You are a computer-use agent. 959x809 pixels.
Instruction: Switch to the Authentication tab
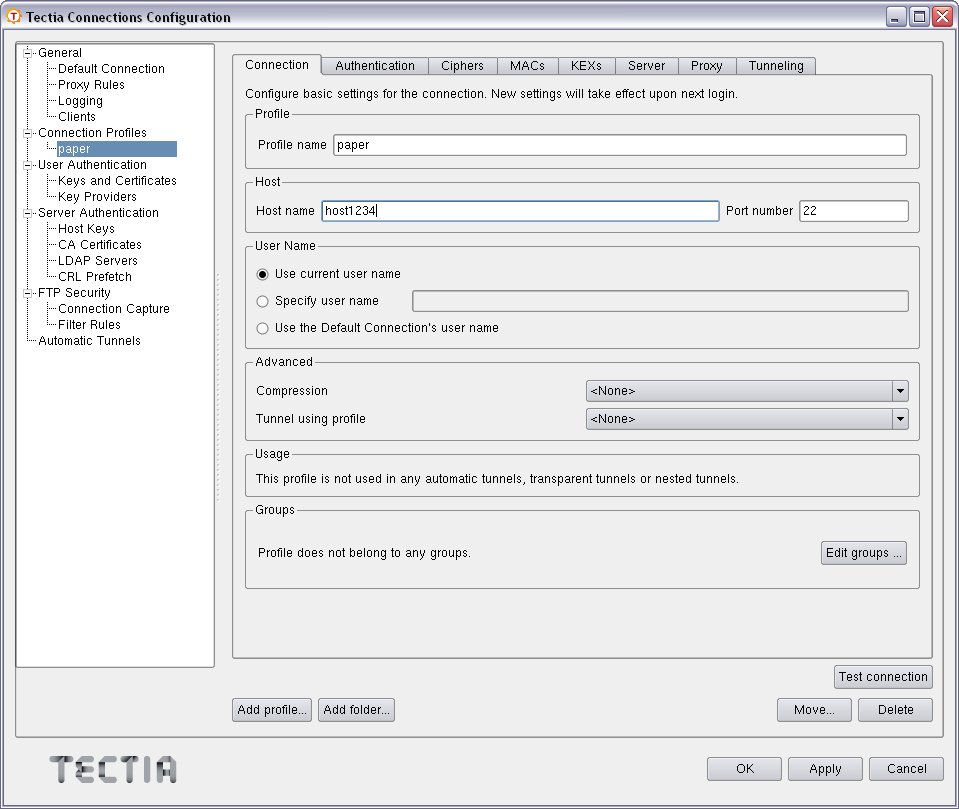coord(374,65)
